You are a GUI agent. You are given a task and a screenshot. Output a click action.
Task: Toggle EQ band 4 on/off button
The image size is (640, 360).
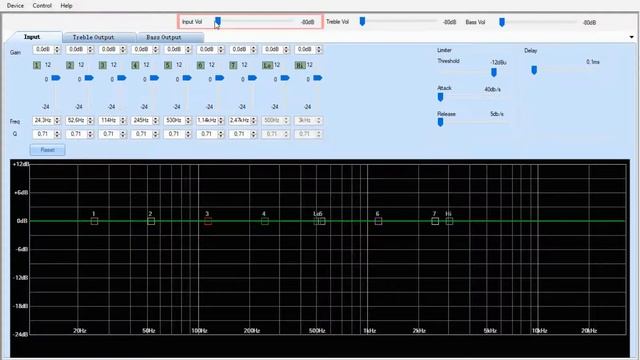tap(135, 65)
